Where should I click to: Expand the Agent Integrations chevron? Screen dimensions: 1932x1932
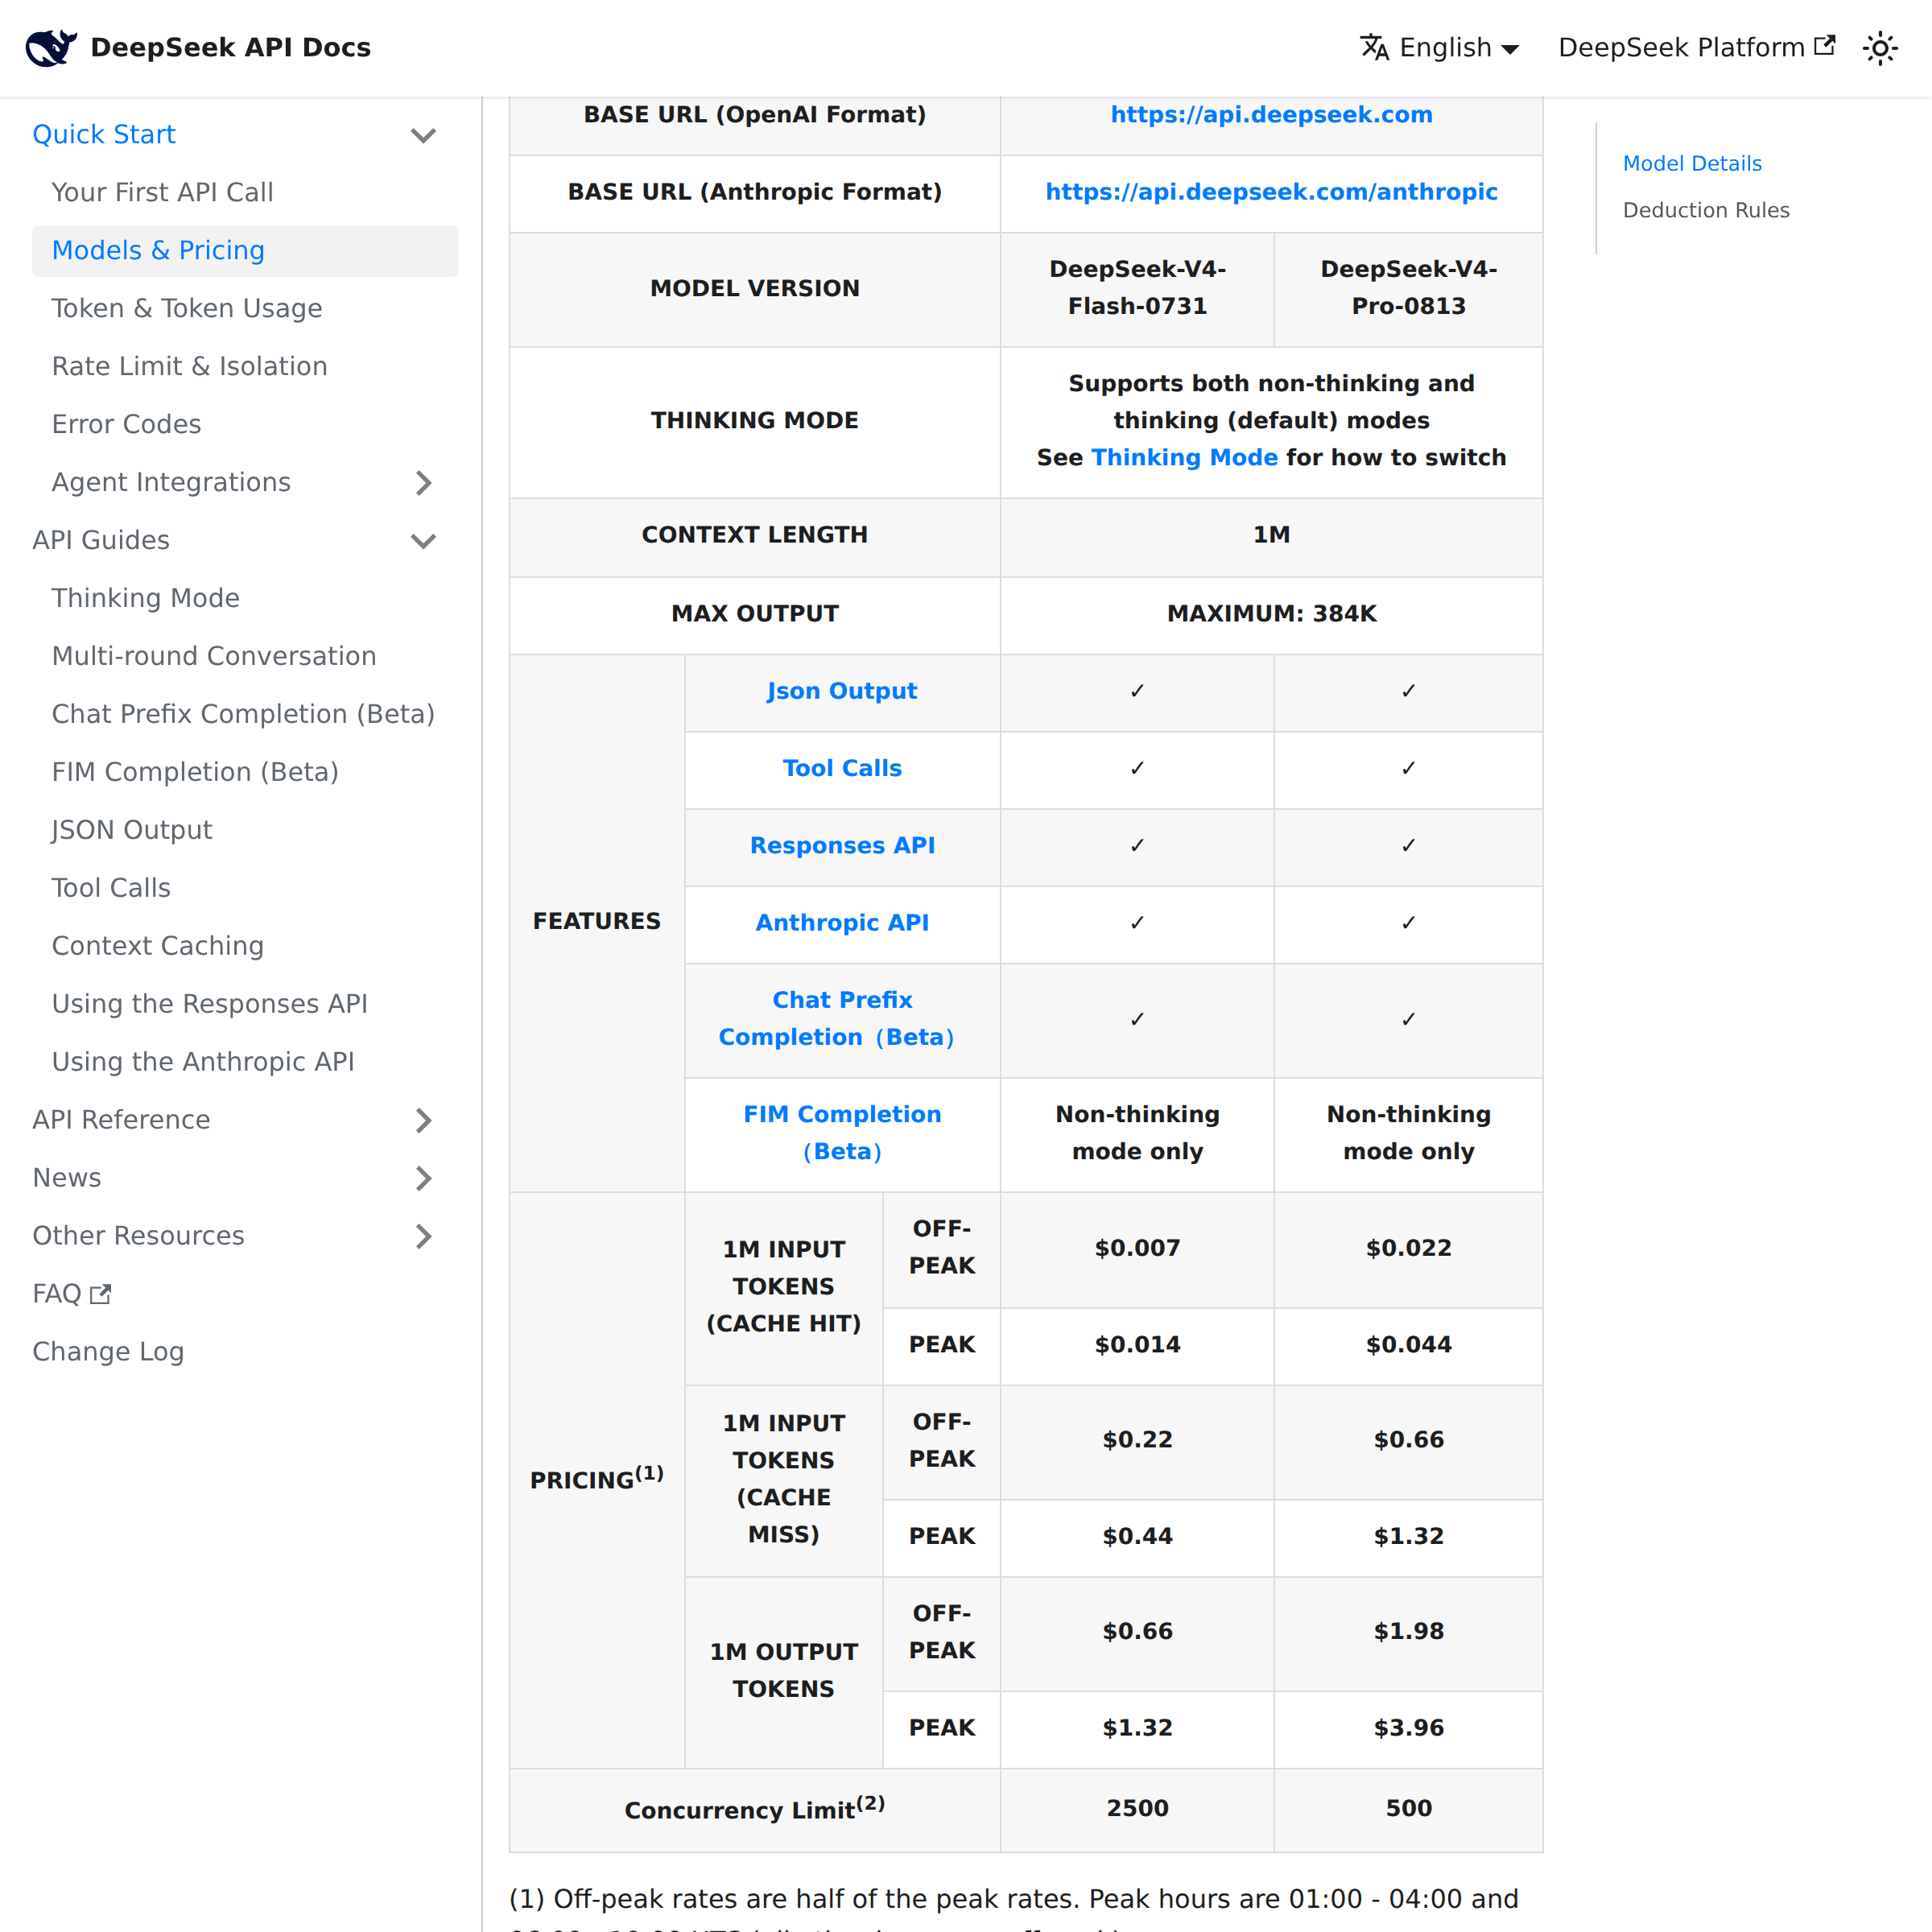[x=423, y=483]
